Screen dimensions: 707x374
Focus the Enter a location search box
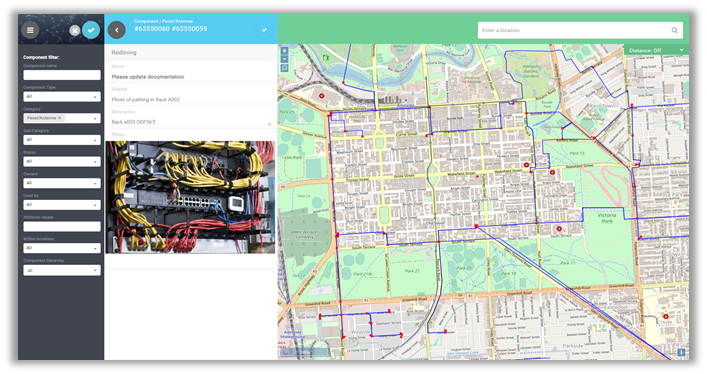pos(580,30)
